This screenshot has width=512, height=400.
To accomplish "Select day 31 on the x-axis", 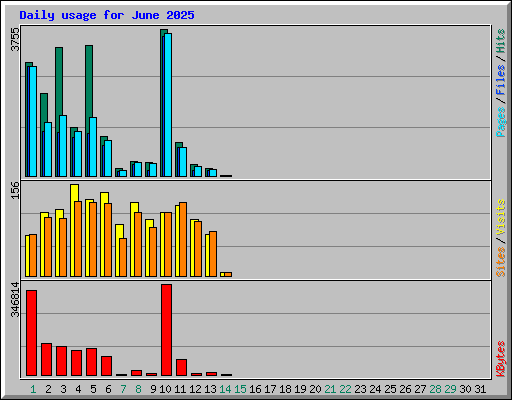I will coord(480,389).
